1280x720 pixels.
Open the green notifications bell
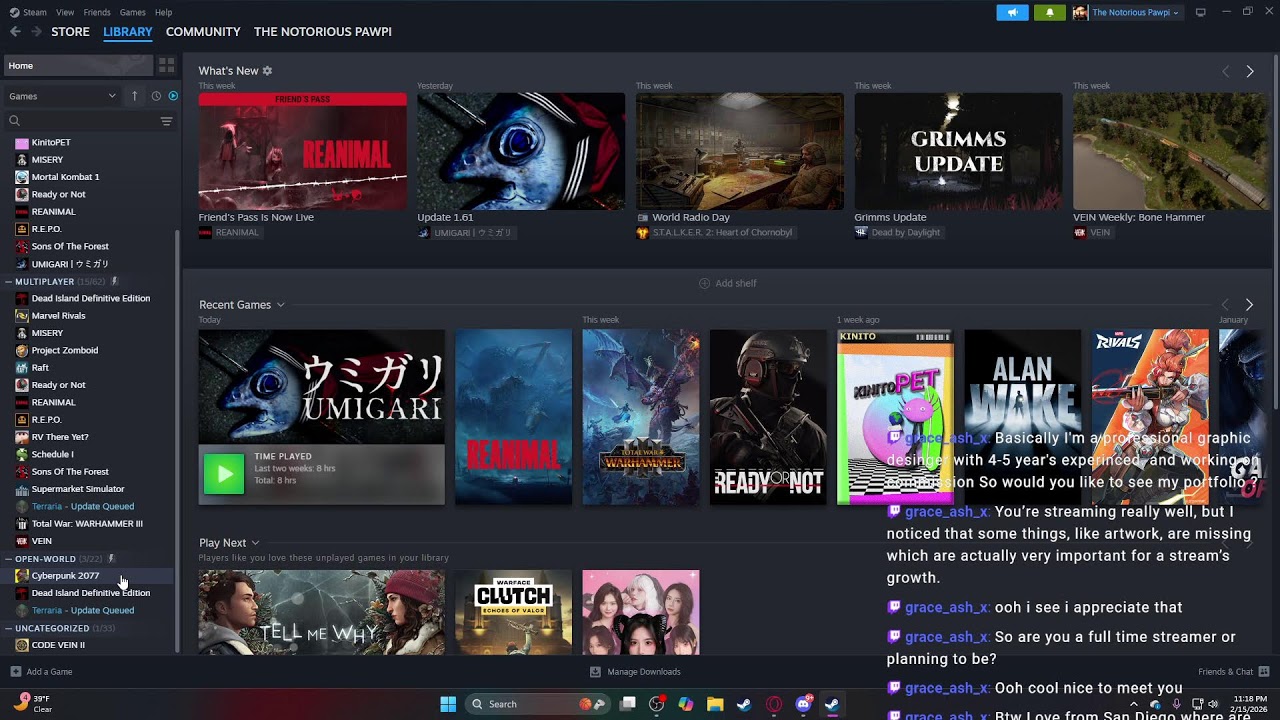coord(1049,13)
